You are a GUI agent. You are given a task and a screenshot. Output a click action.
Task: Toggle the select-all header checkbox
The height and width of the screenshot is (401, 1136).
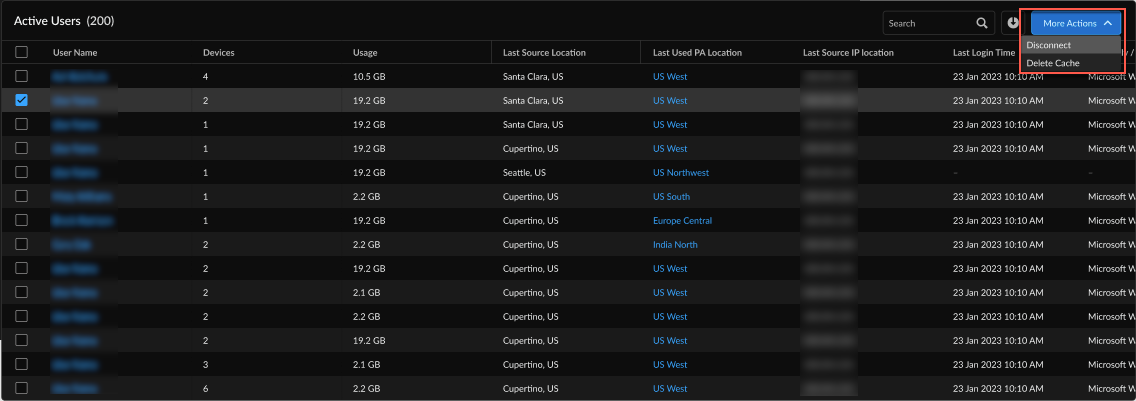click(x=21, y=52)
